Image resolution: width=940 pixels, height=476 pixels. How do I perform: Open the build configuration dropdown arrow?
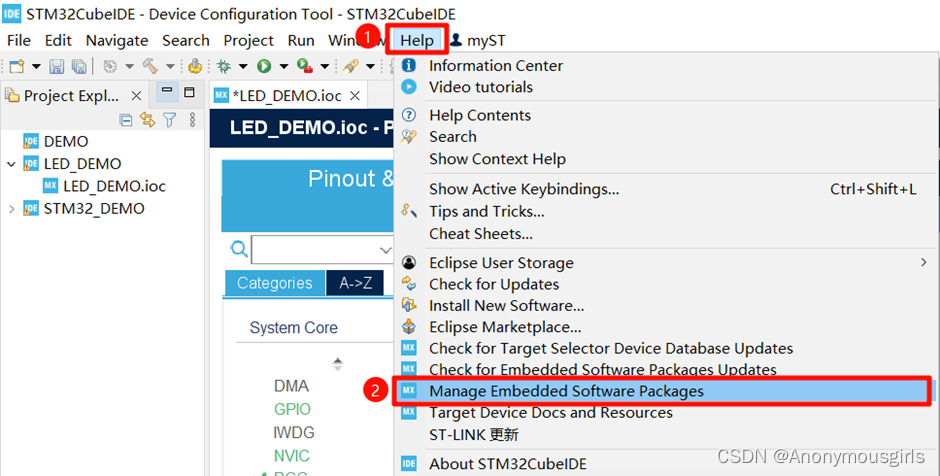[129, 66]
